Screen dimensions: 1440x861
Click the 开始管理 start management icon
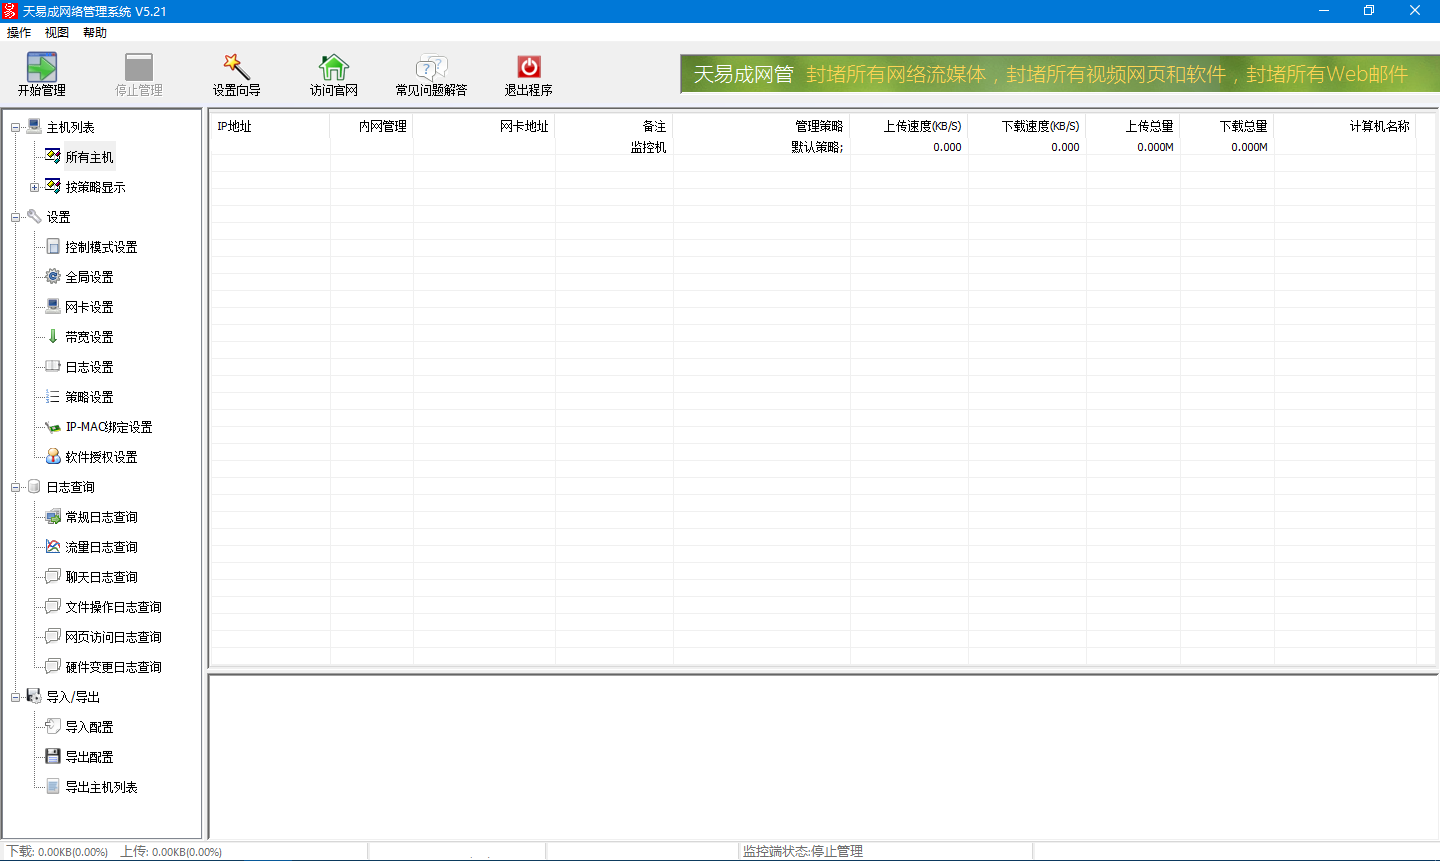41,67
